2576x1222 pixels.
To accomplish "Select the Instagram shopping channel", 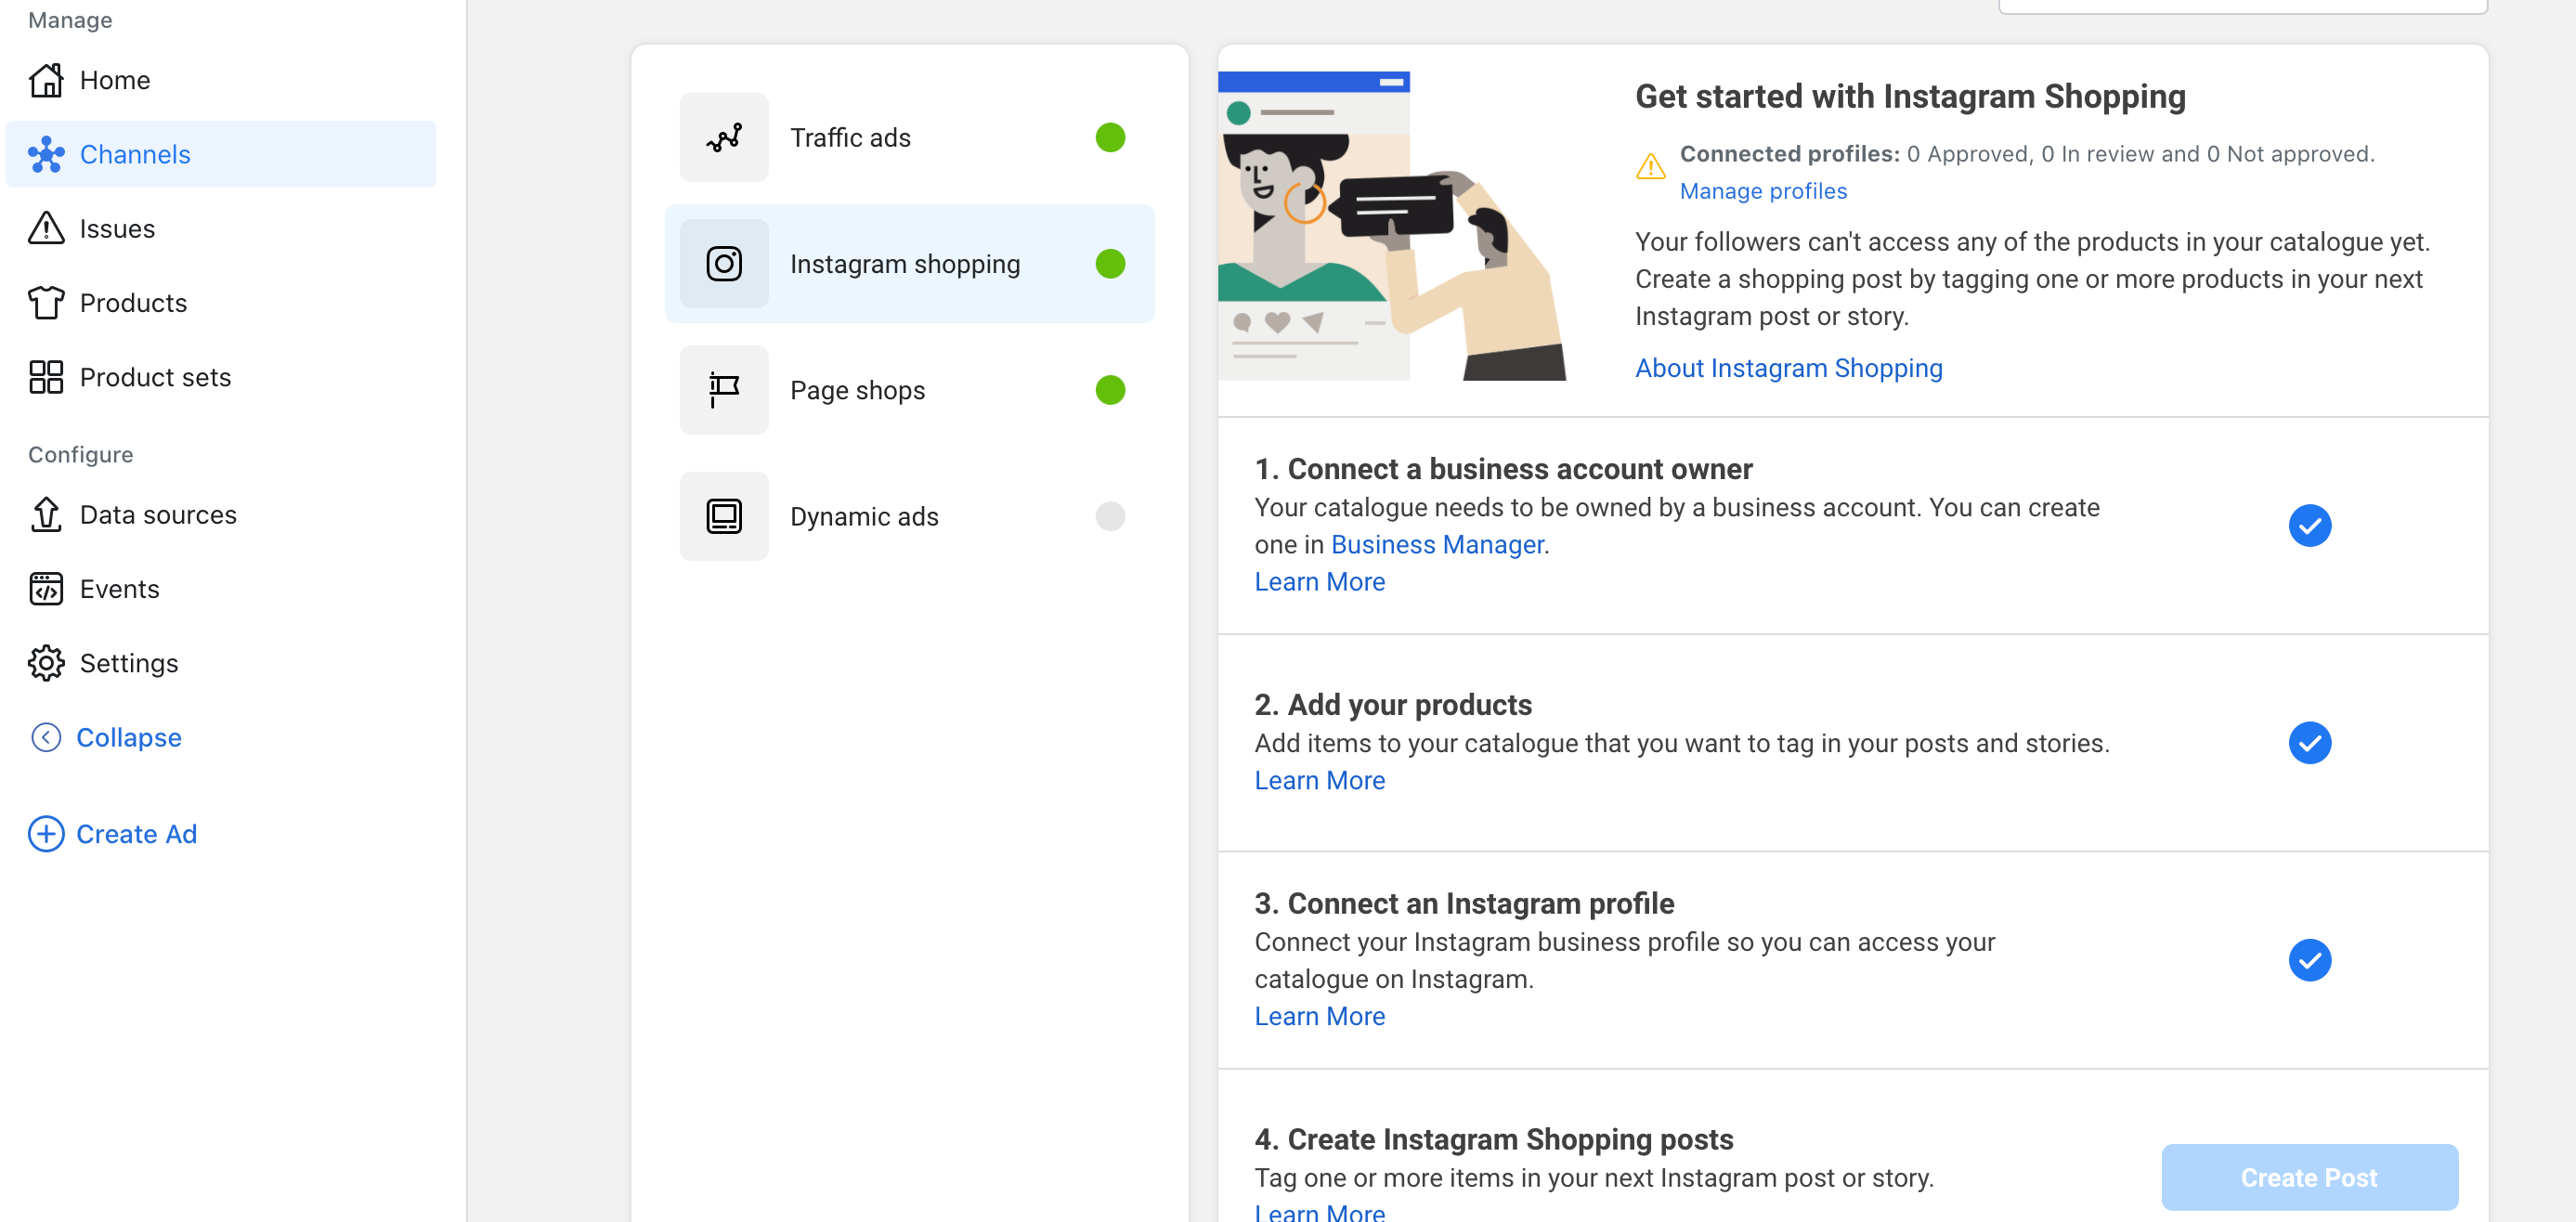I will point(909,264).
